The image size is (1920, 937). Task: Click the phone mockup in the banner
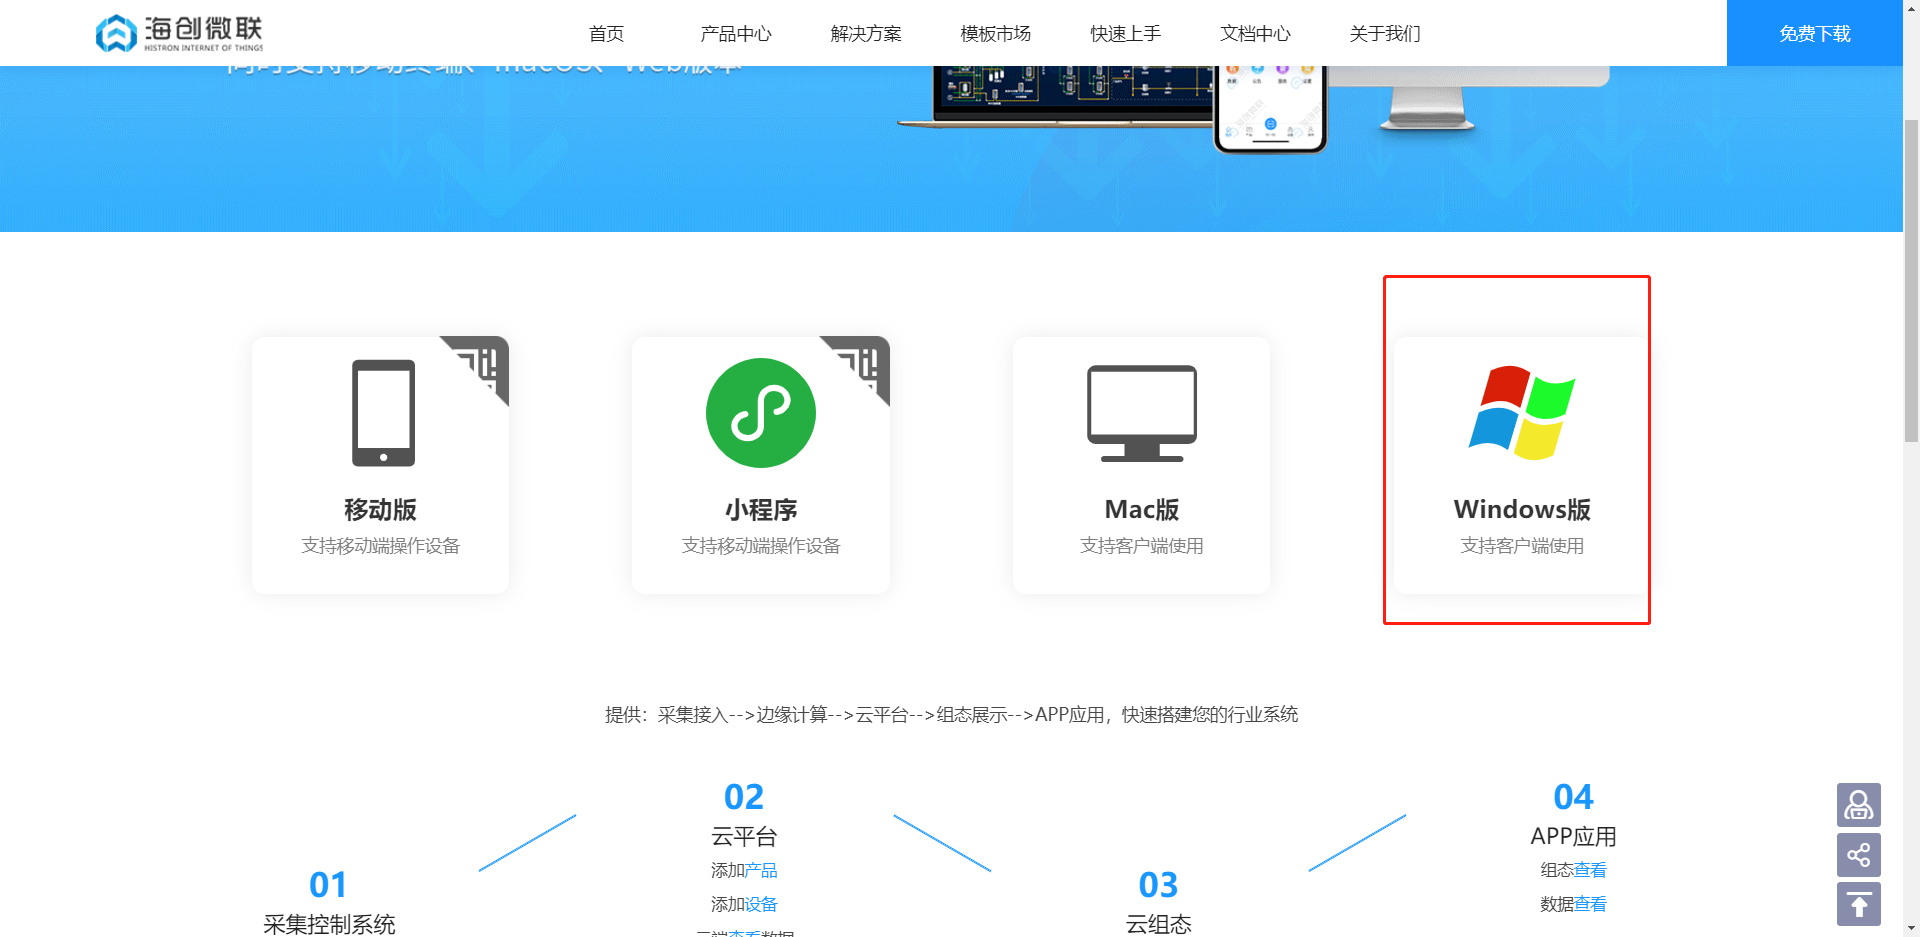pos(1271,108)
